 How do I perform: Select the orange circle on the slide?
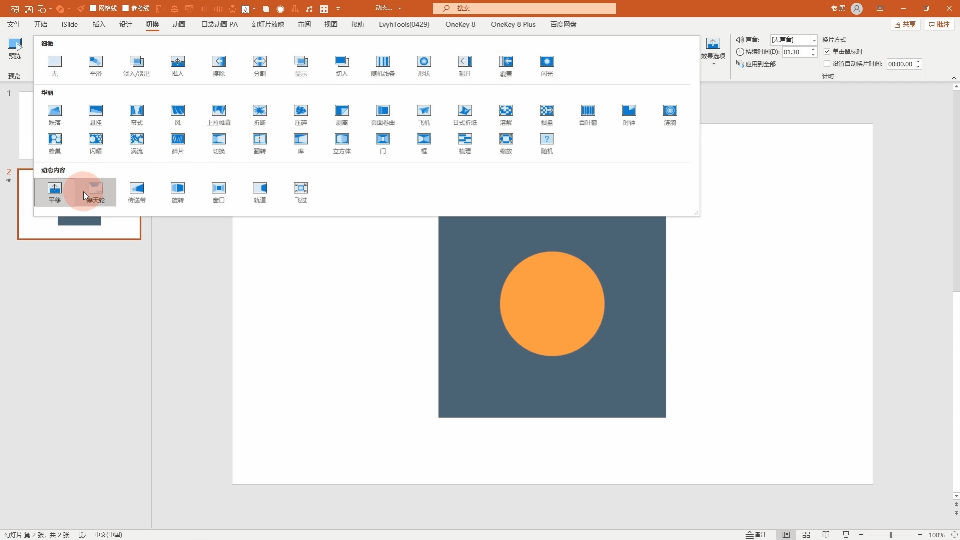552,304
